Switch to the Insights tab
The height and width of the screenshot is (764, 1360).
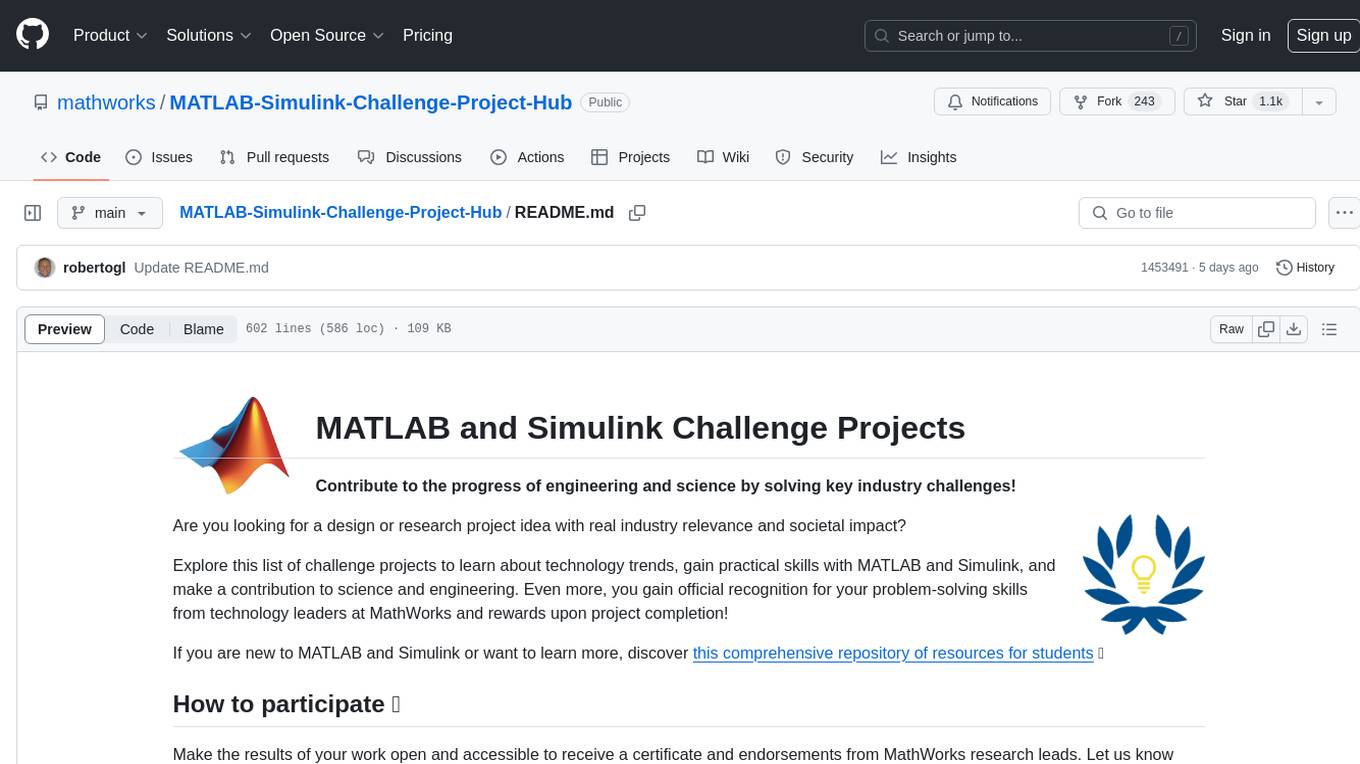[918, 157]
